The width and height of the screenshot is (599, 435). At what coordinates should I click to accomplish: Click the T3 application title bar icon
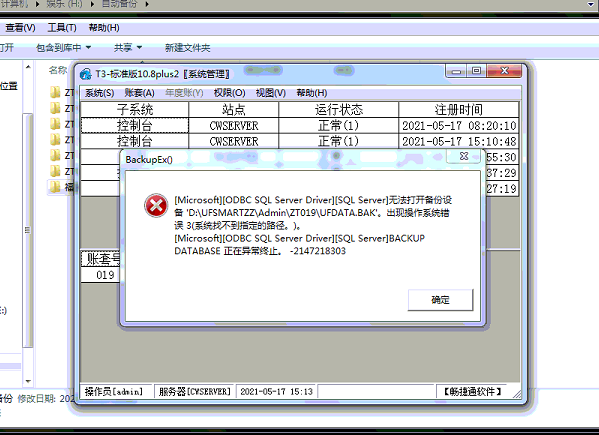pos(86,74)
